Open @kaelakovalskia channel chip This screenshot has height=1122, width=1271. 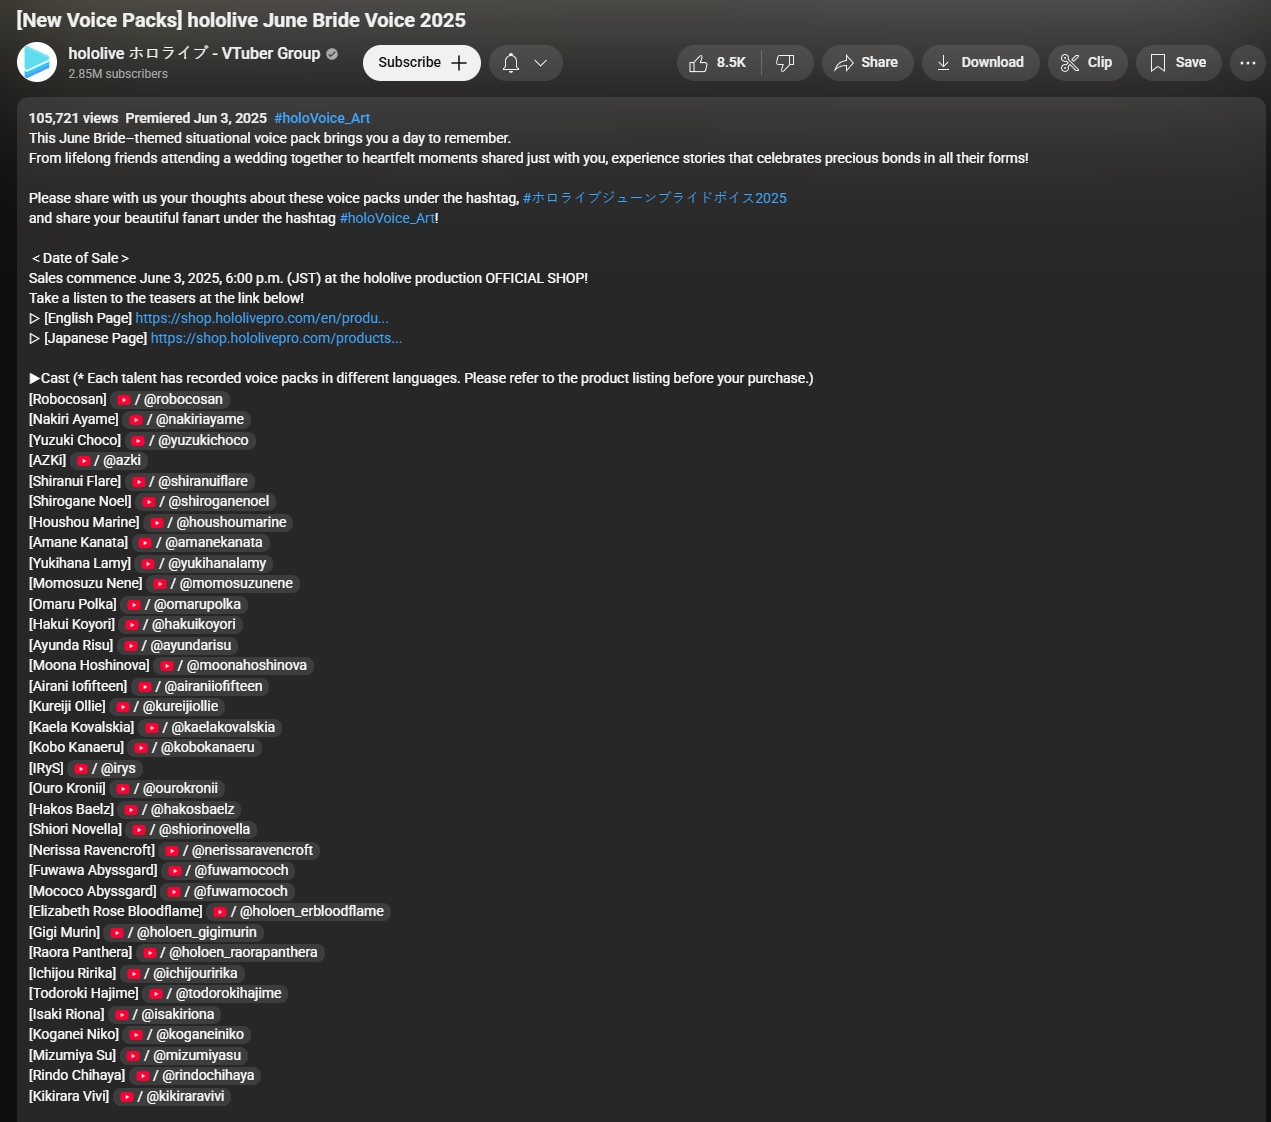tap(210, 727)
